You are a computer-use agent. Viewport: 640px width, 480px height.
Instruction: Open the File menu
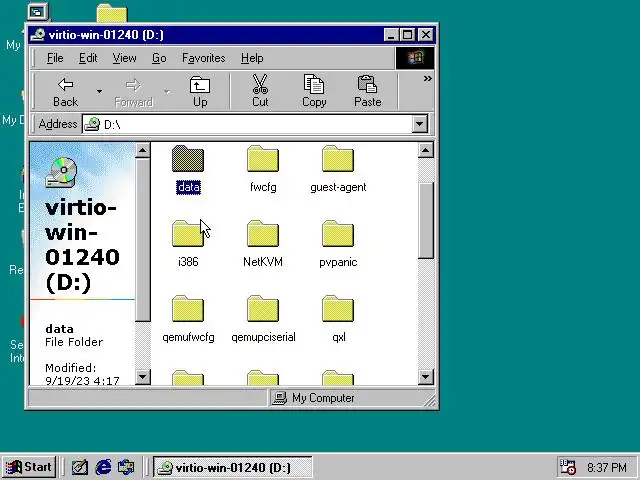pos(55,58)
